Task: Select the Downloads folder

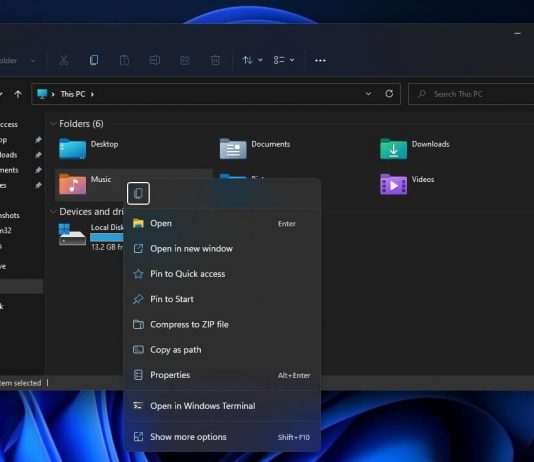Action: pyautogui.click(x=415, y=149)
